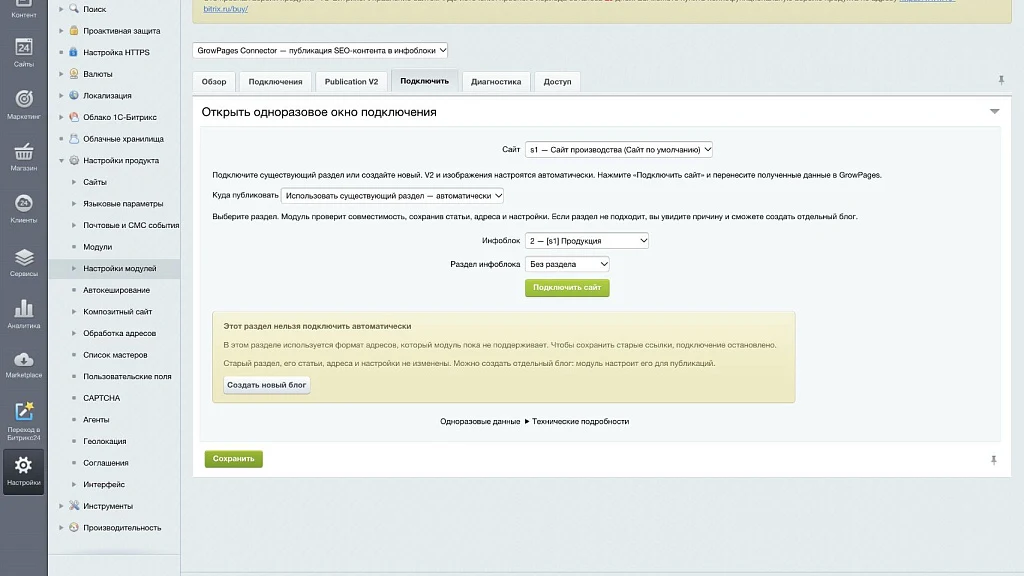Click the Поиск magnifier icon in the tree
The width and height of the screenshot is (1024, 576).
(x=74, y=8)
